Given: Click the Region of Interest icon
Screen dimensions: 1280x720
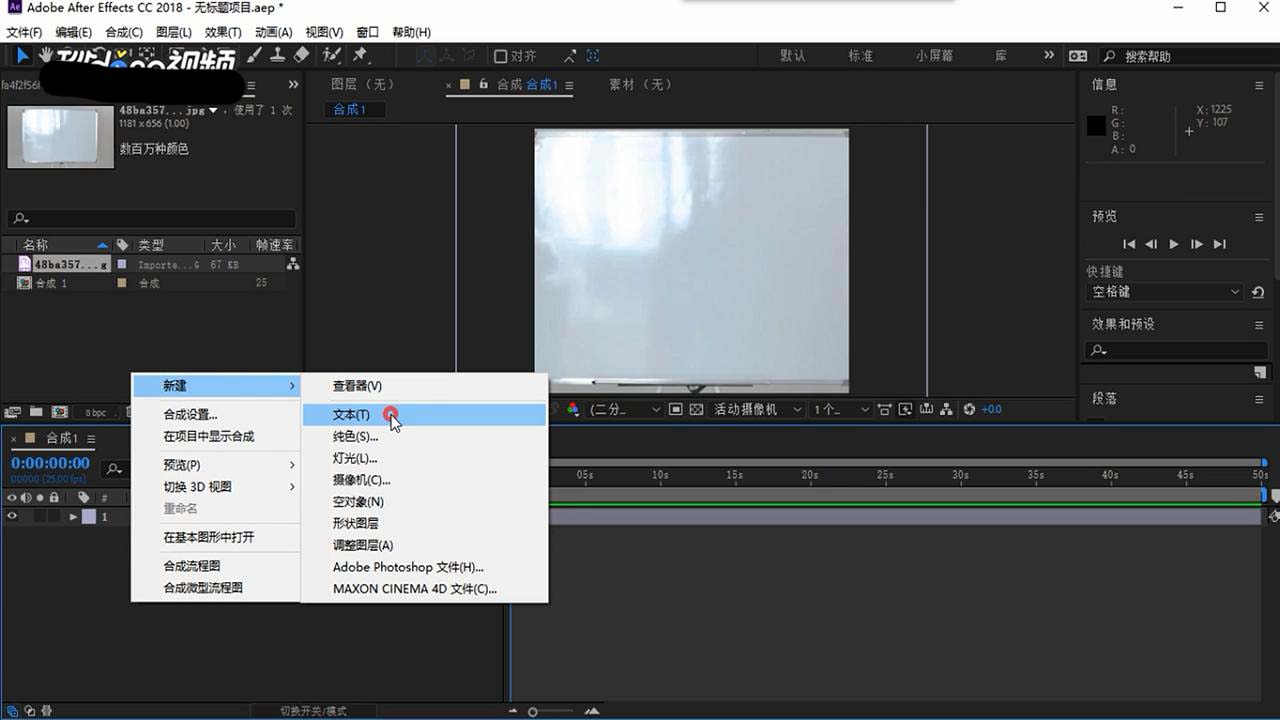Looking at the screenshot, I should pos(678,409).
